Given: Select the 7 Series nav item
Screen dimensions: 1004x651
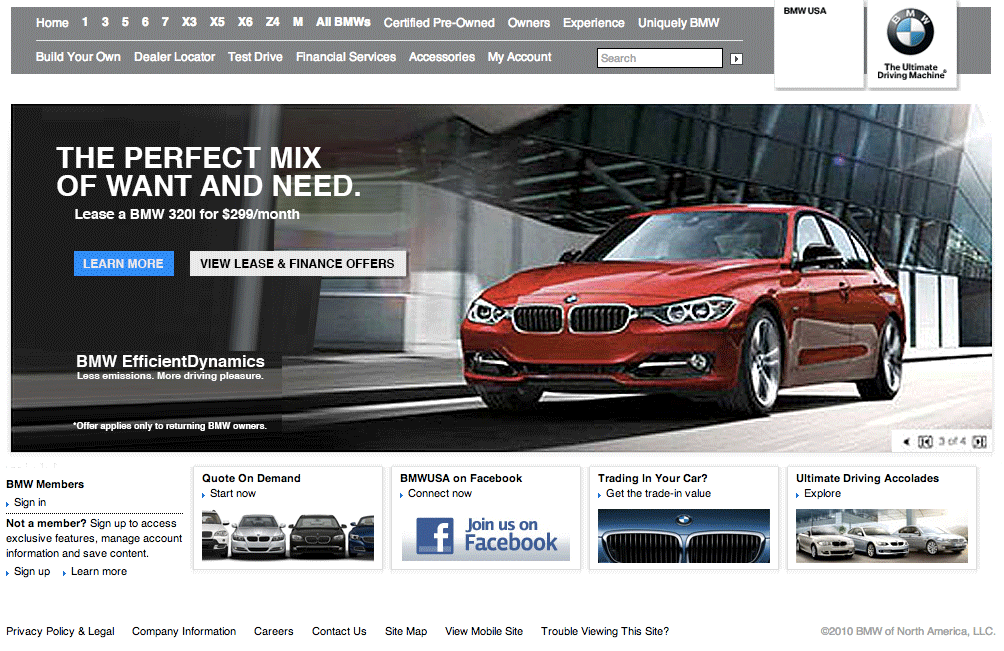Looking at the screenshot, I should [165, 22].
